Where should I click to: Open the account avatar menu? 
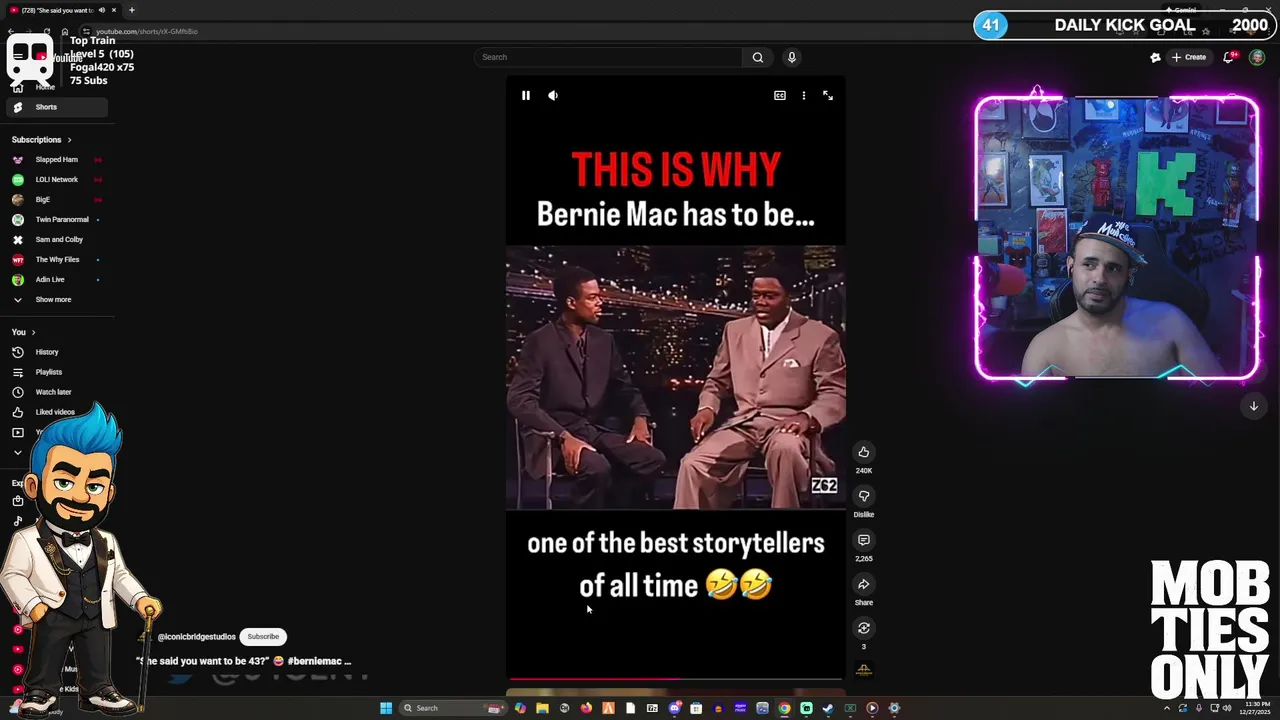point(1257,57)
